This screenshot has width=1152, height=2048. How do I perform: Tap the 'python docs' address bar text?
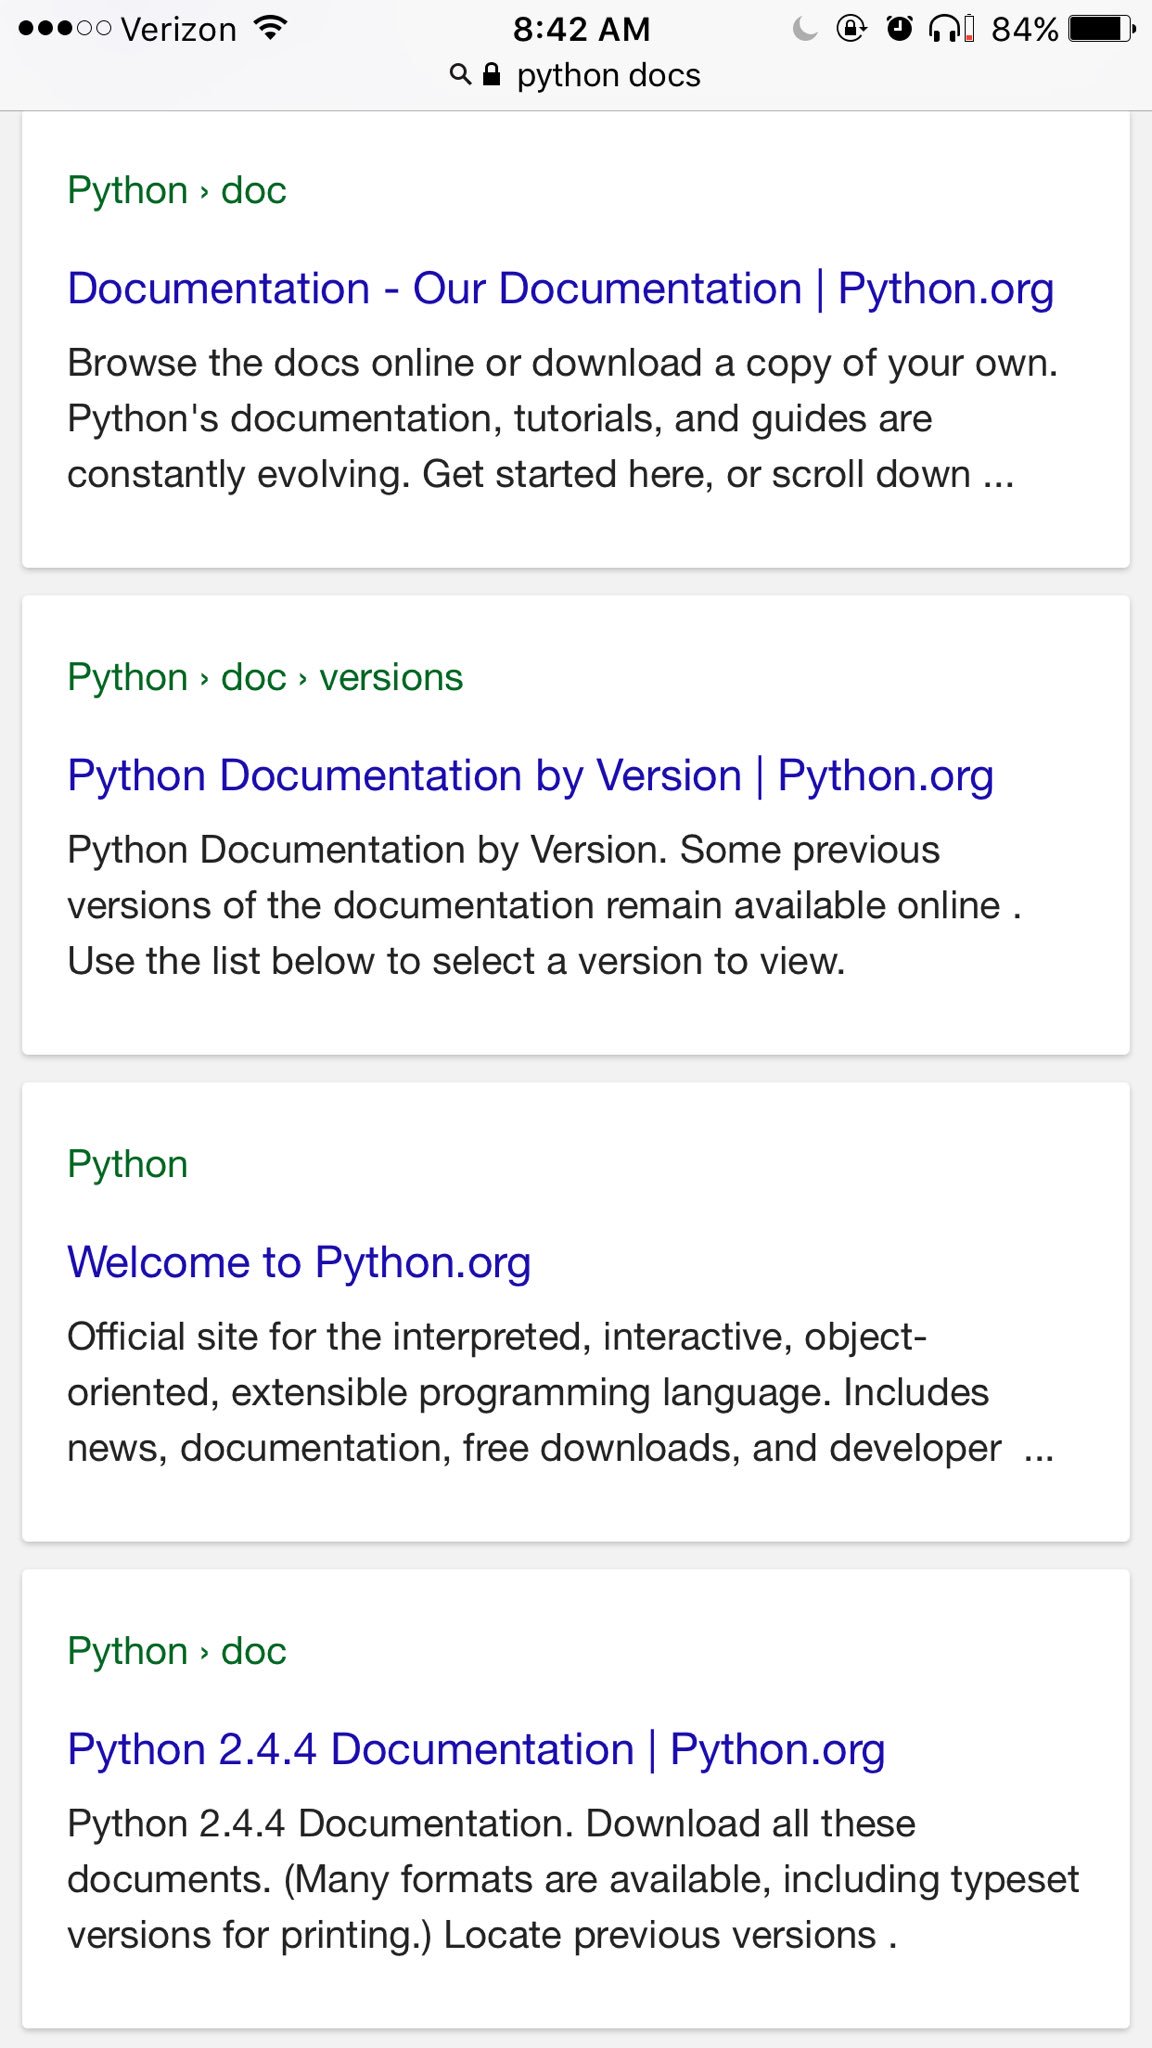point(608,76)
